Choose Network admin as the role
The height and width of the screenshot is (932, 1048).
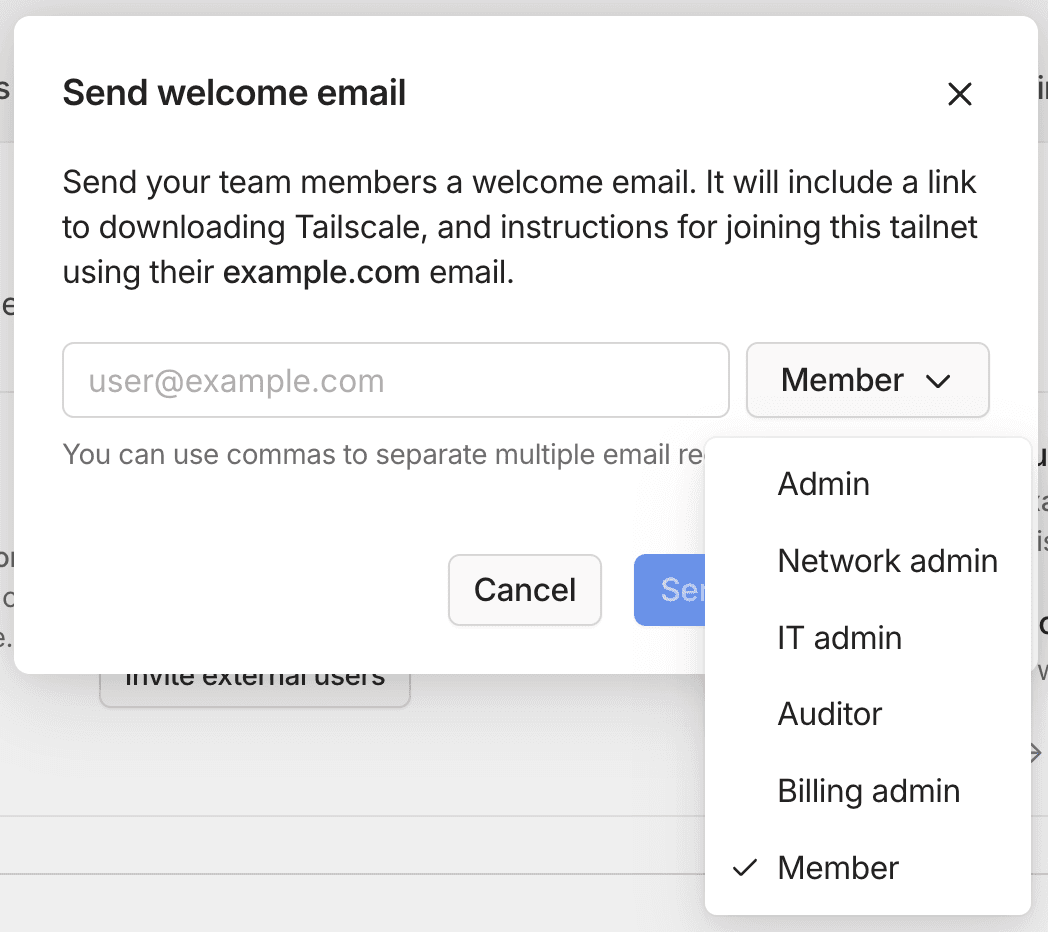click(887, 560)
